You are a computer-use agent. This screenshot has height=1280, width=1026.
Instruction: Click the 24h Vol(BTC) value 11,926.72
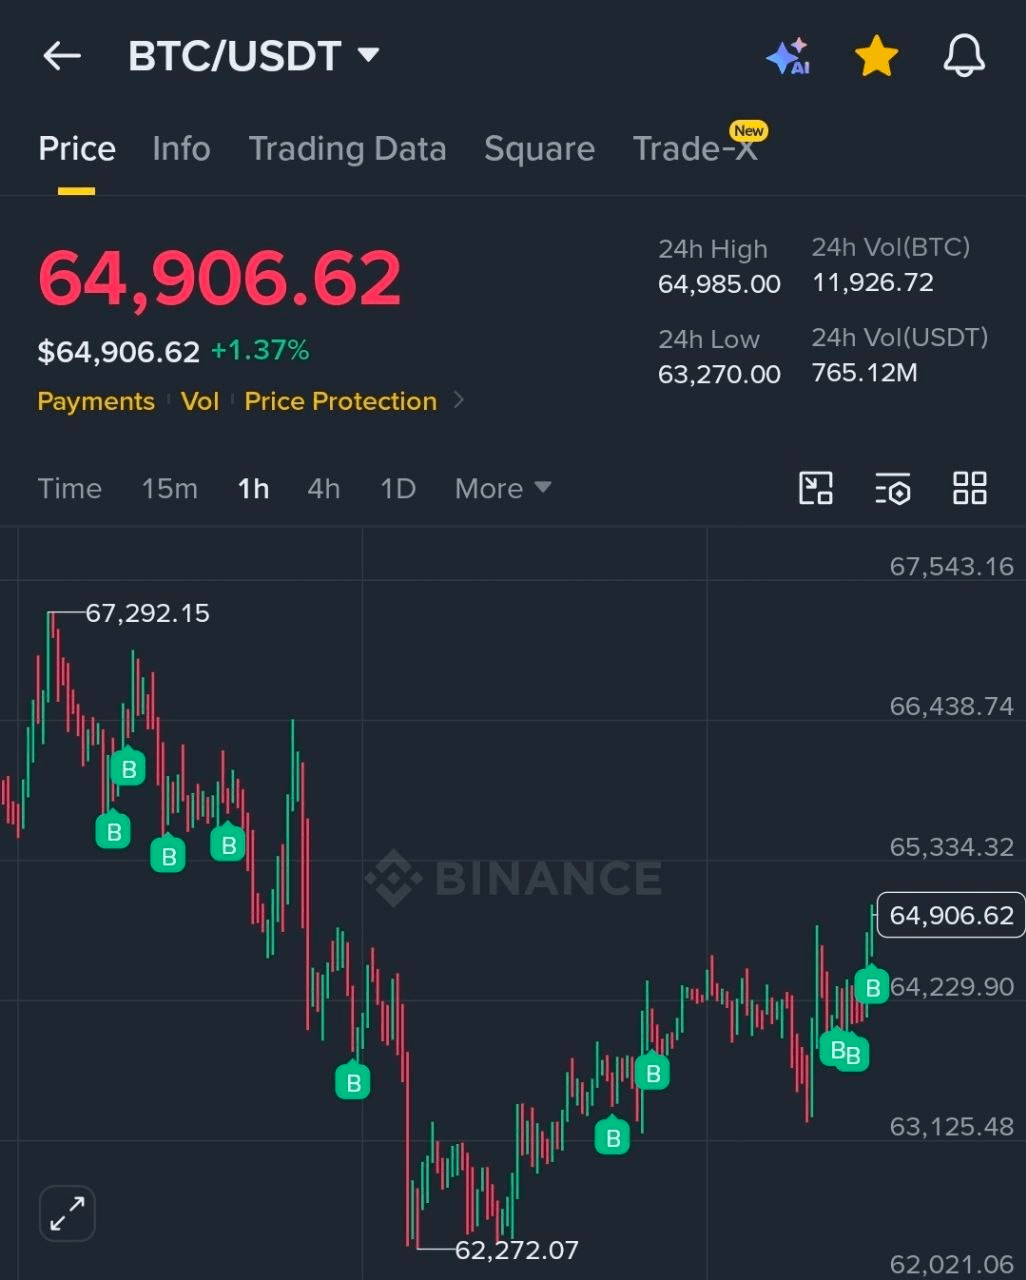click(x=873, y=283)
